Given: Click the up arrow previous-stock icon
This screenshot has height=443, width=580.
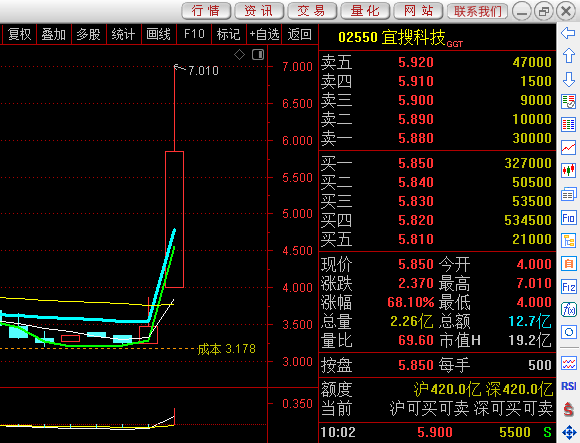Looking at the screenshot, I should [x=568, y=56].
